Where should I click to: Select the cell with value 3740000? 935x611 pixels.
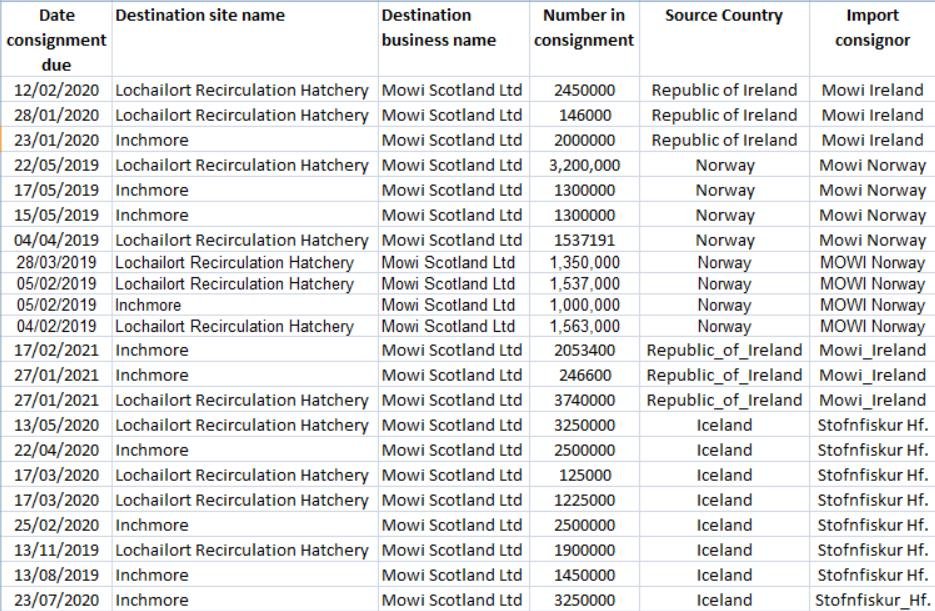click(x=584, y=400)
